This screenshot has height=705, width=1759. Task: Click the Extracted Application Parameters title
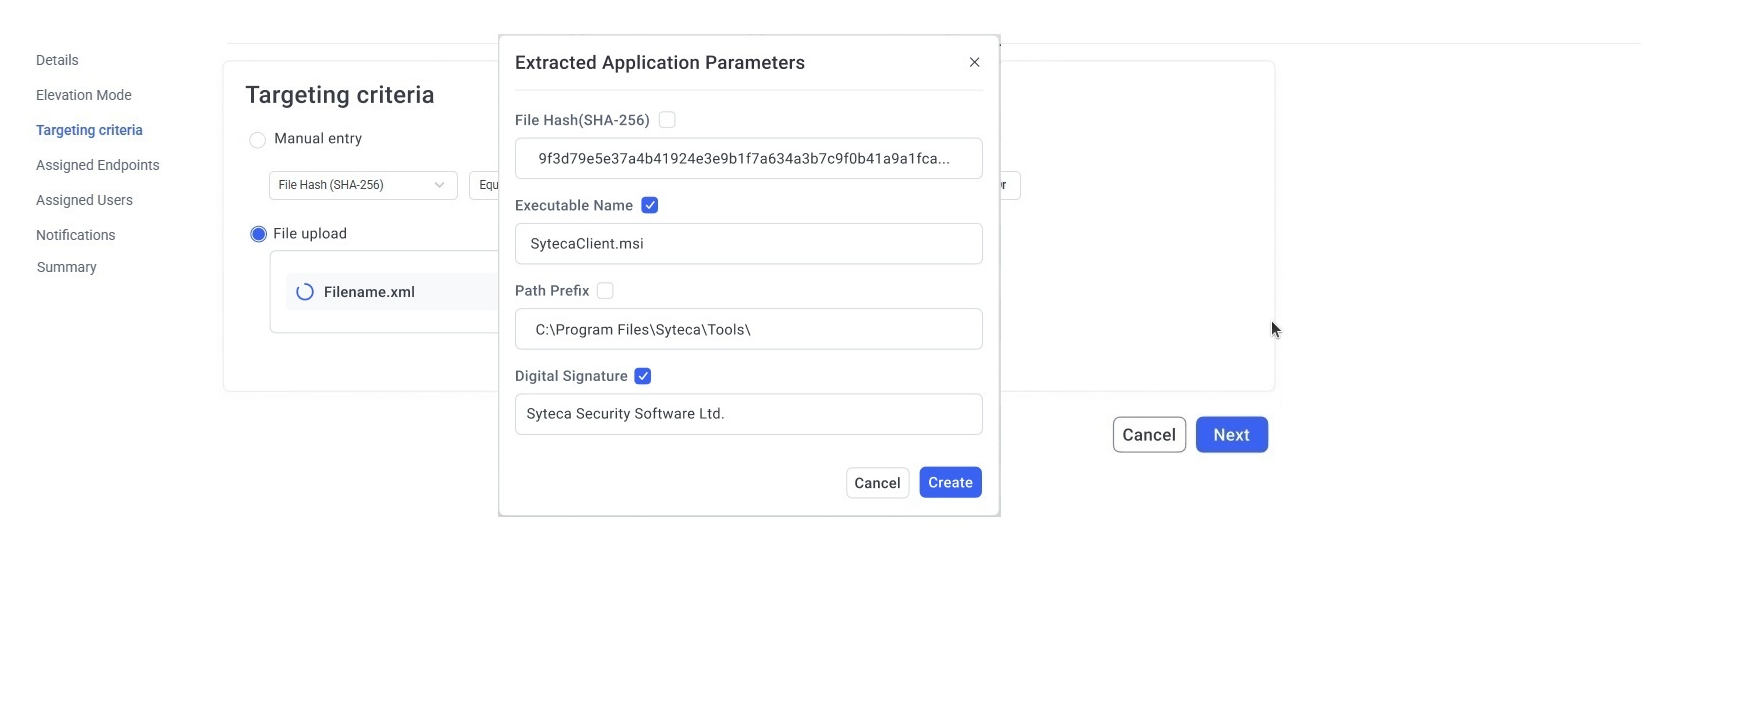[660, 63]
